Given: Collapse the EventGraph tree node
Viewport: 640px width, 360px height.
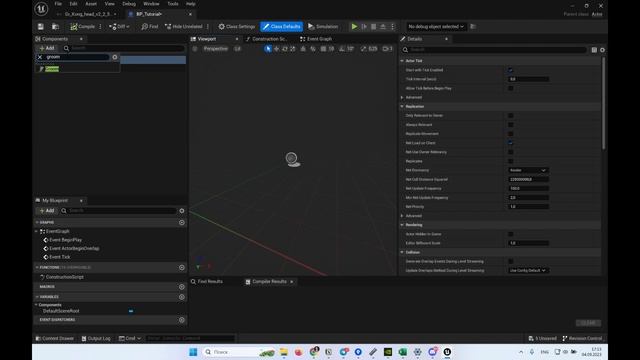Looking at the screenshot, I should pos(36,231).
